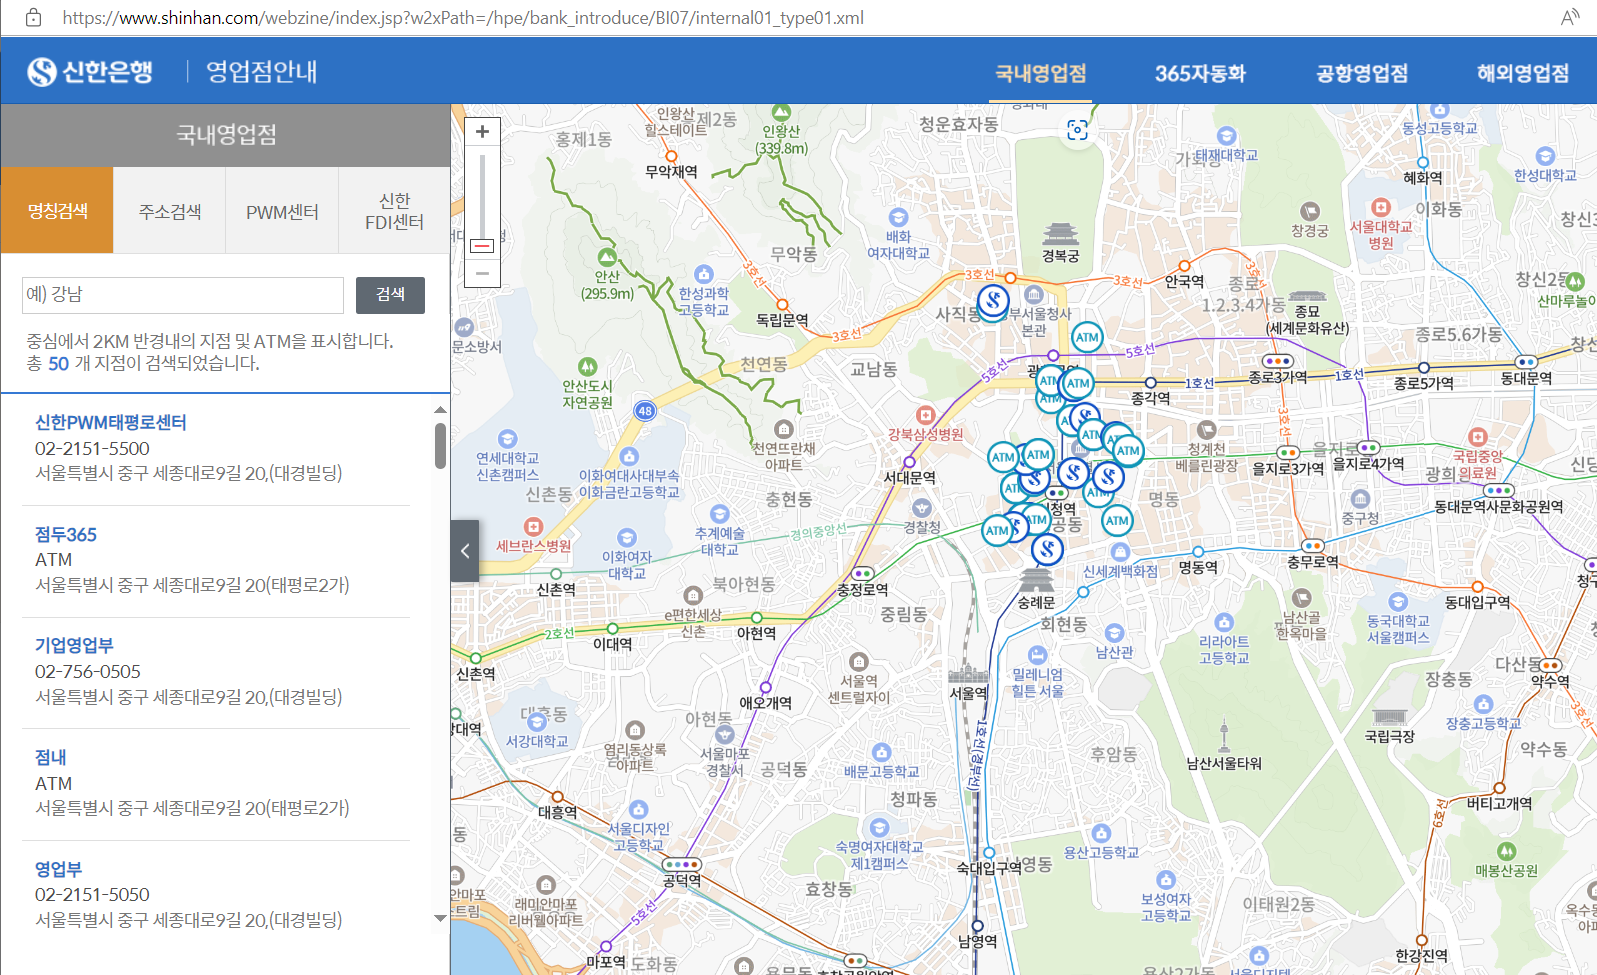Click the results list scroll-down arrow
Screen dimensions: 1597x975
tap(440, 918)
